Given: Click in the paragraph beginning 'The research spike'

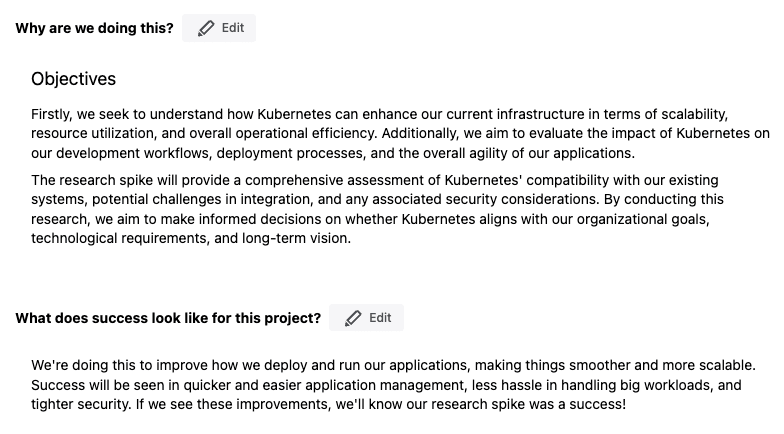Looking at the screenshot, I should coord(378,209).
